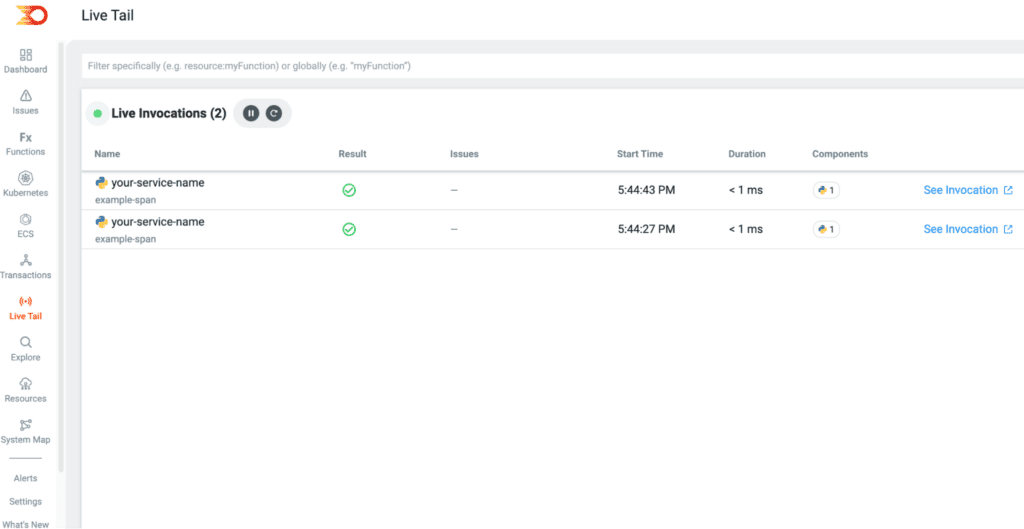
Task: Click components badge in 5:44:27 PM row
Action: coord(826,229)
